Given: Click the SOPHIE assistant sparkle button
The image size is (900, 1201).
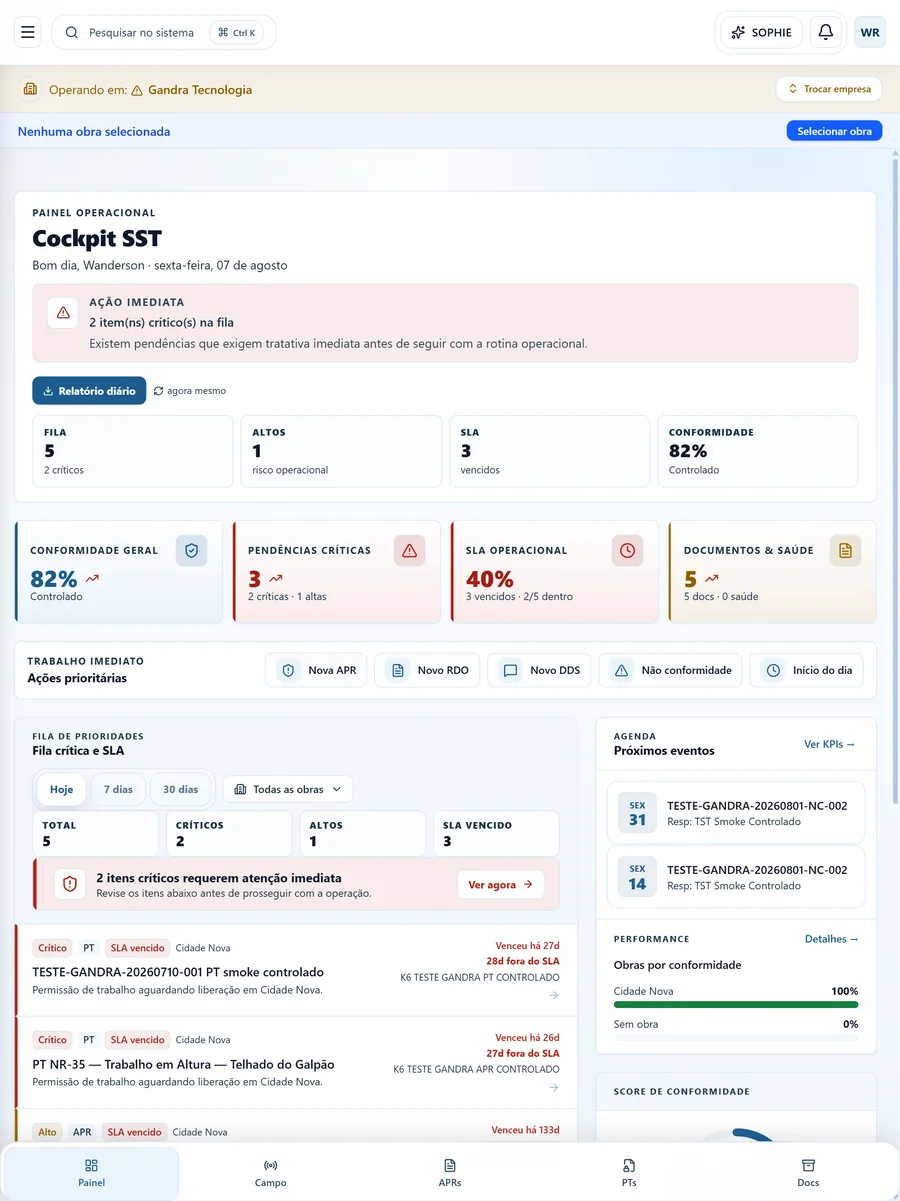Looking at the screenshot, I should tap(762, 32).
